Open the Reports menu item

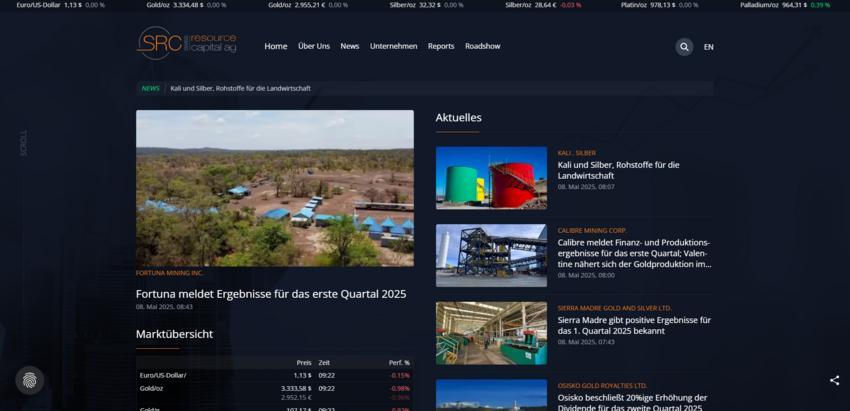click(441, 47)
